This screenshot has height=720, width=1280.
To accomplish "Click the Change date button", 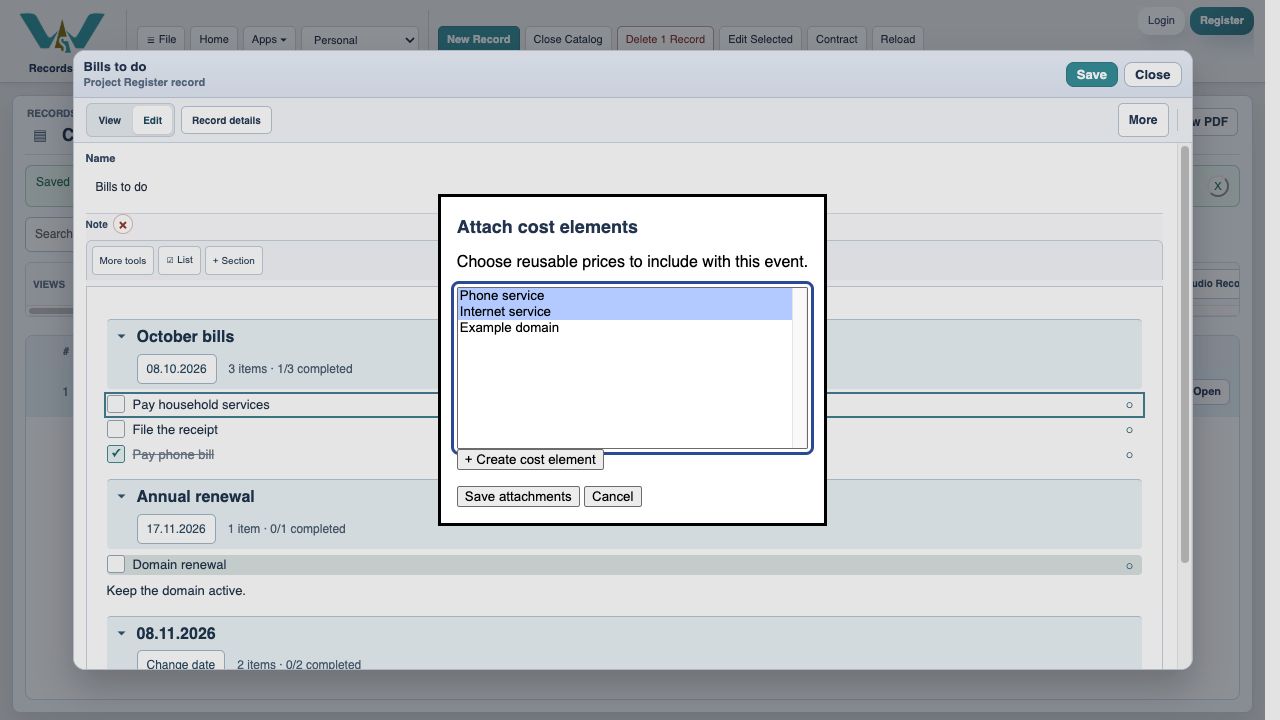I will 181,662.
